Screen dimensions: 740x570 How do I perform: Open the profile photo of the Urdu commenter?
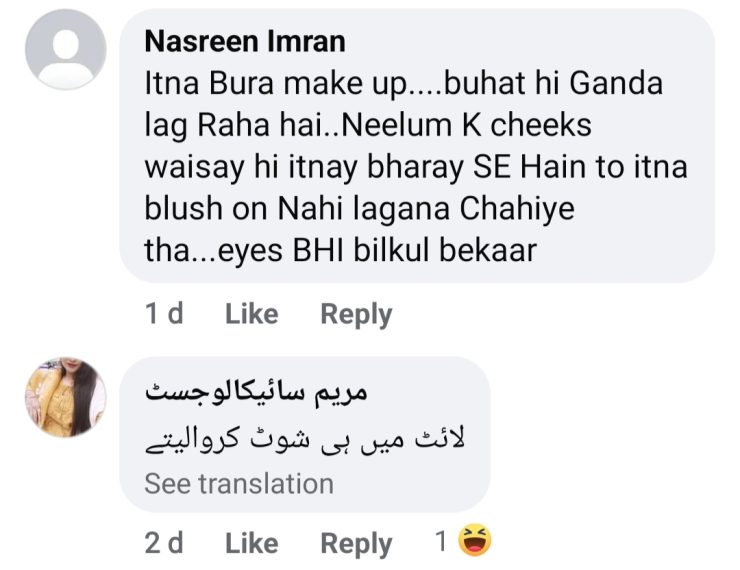(x=66, y=397)
